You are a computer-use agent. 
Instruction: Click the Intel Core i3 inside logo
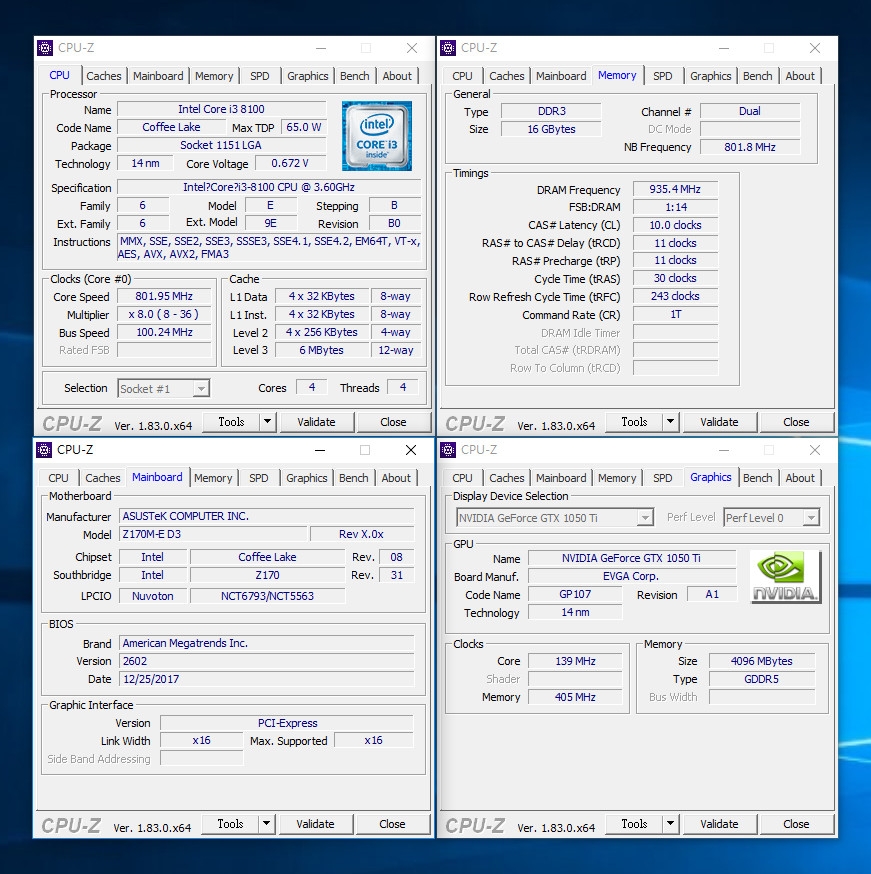[x=377, y=136]
